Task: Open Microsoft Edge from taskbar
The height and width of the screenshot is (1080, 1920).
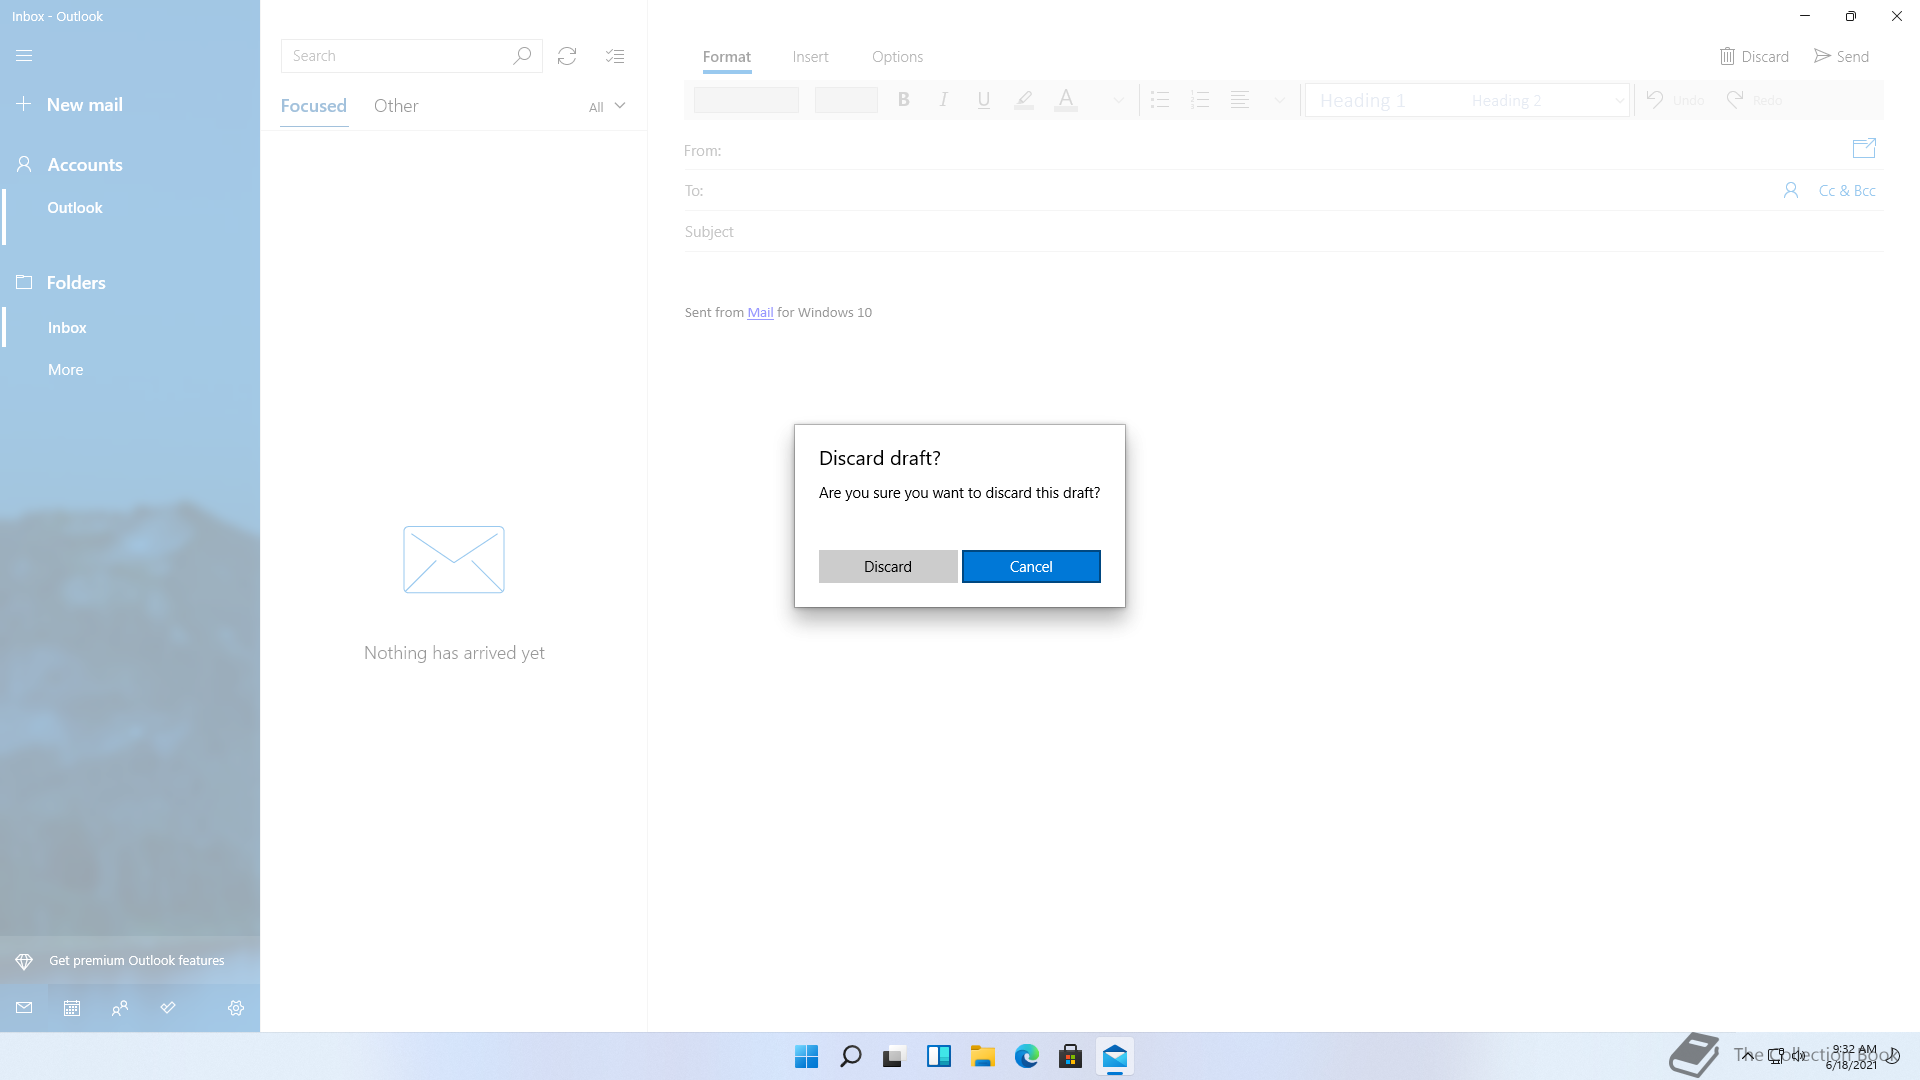Action: tap(1027, 1057)
